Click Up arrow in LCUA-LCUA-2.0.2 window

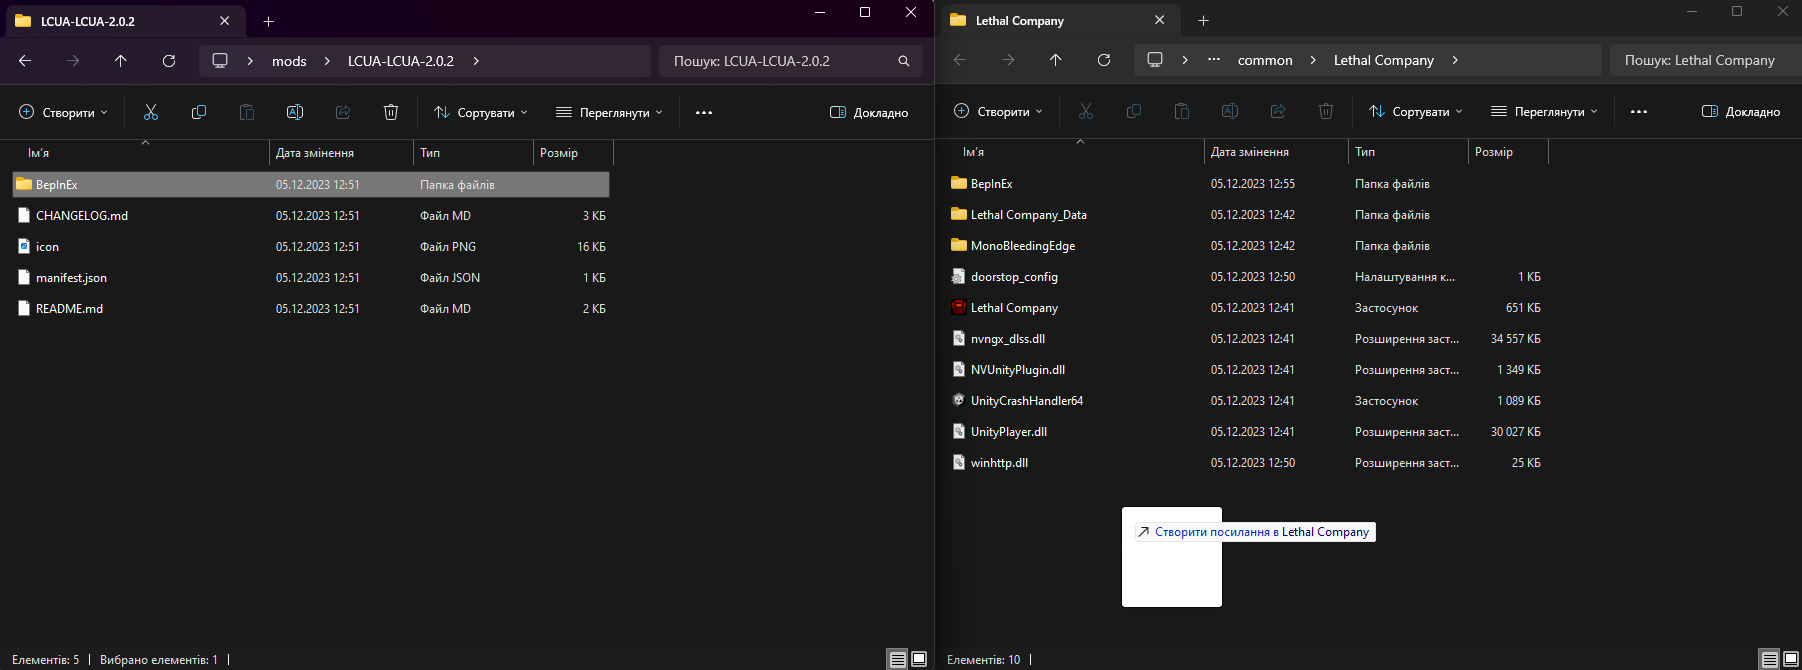(121, 61)
